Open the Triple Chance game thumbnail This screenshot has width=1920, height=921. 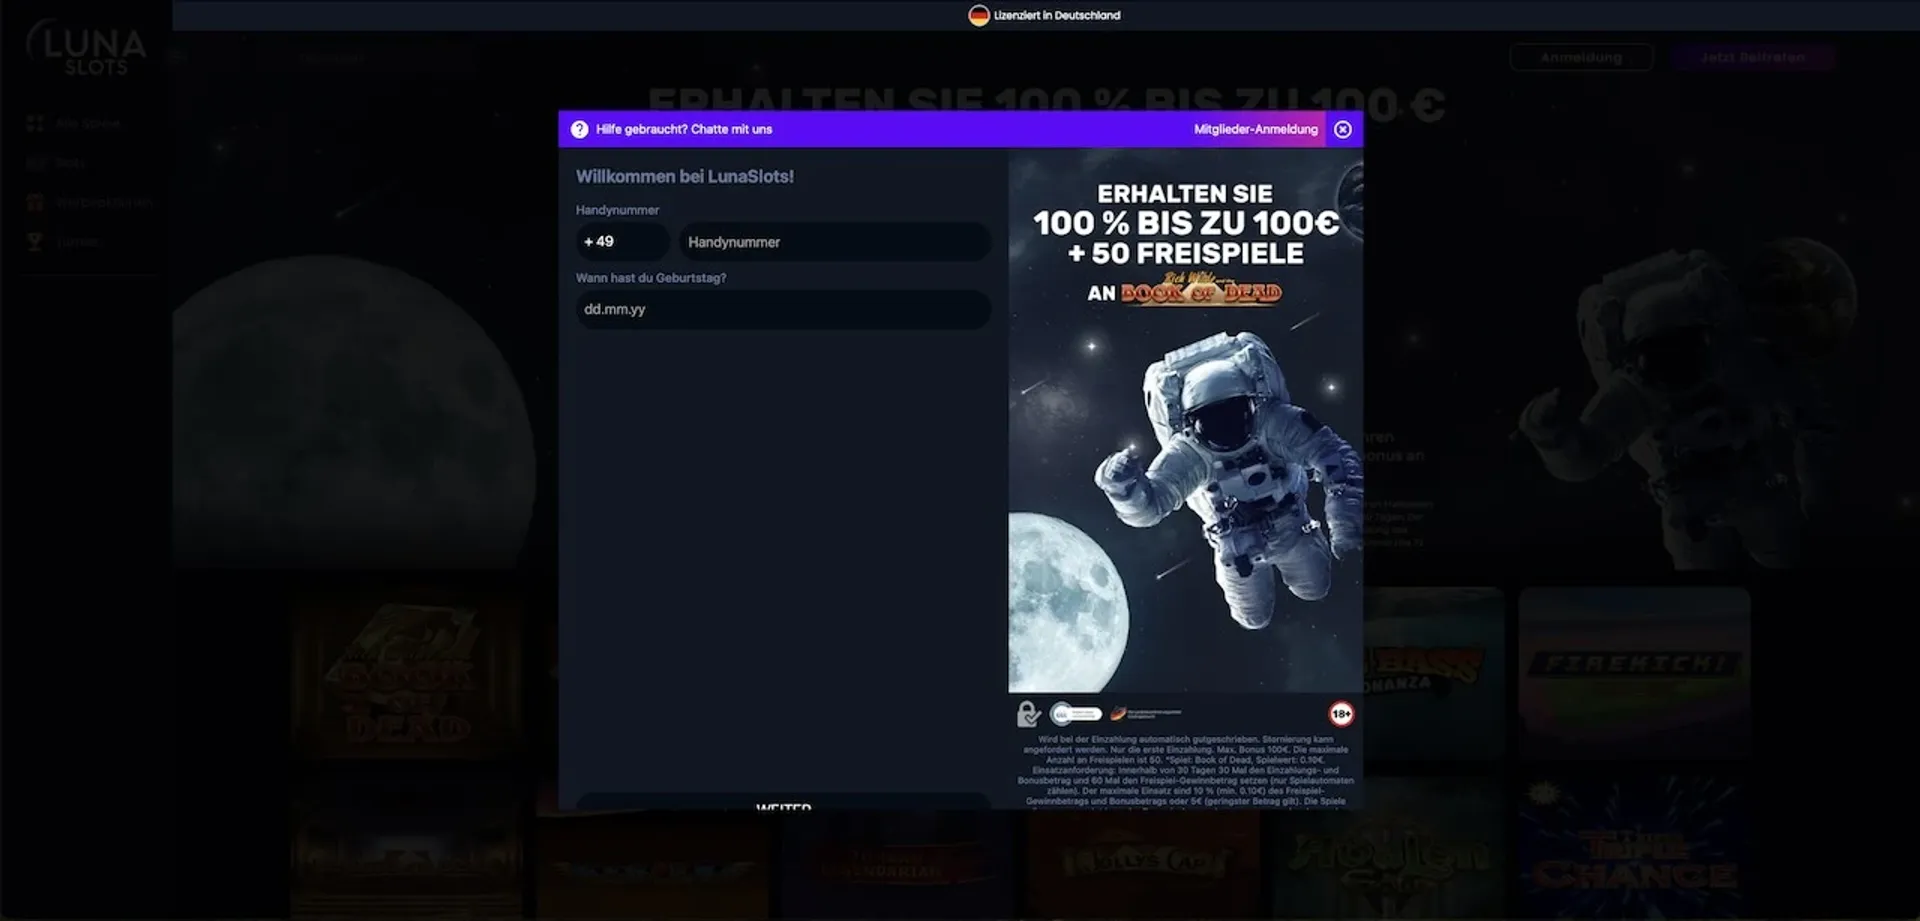[1634, 850]
